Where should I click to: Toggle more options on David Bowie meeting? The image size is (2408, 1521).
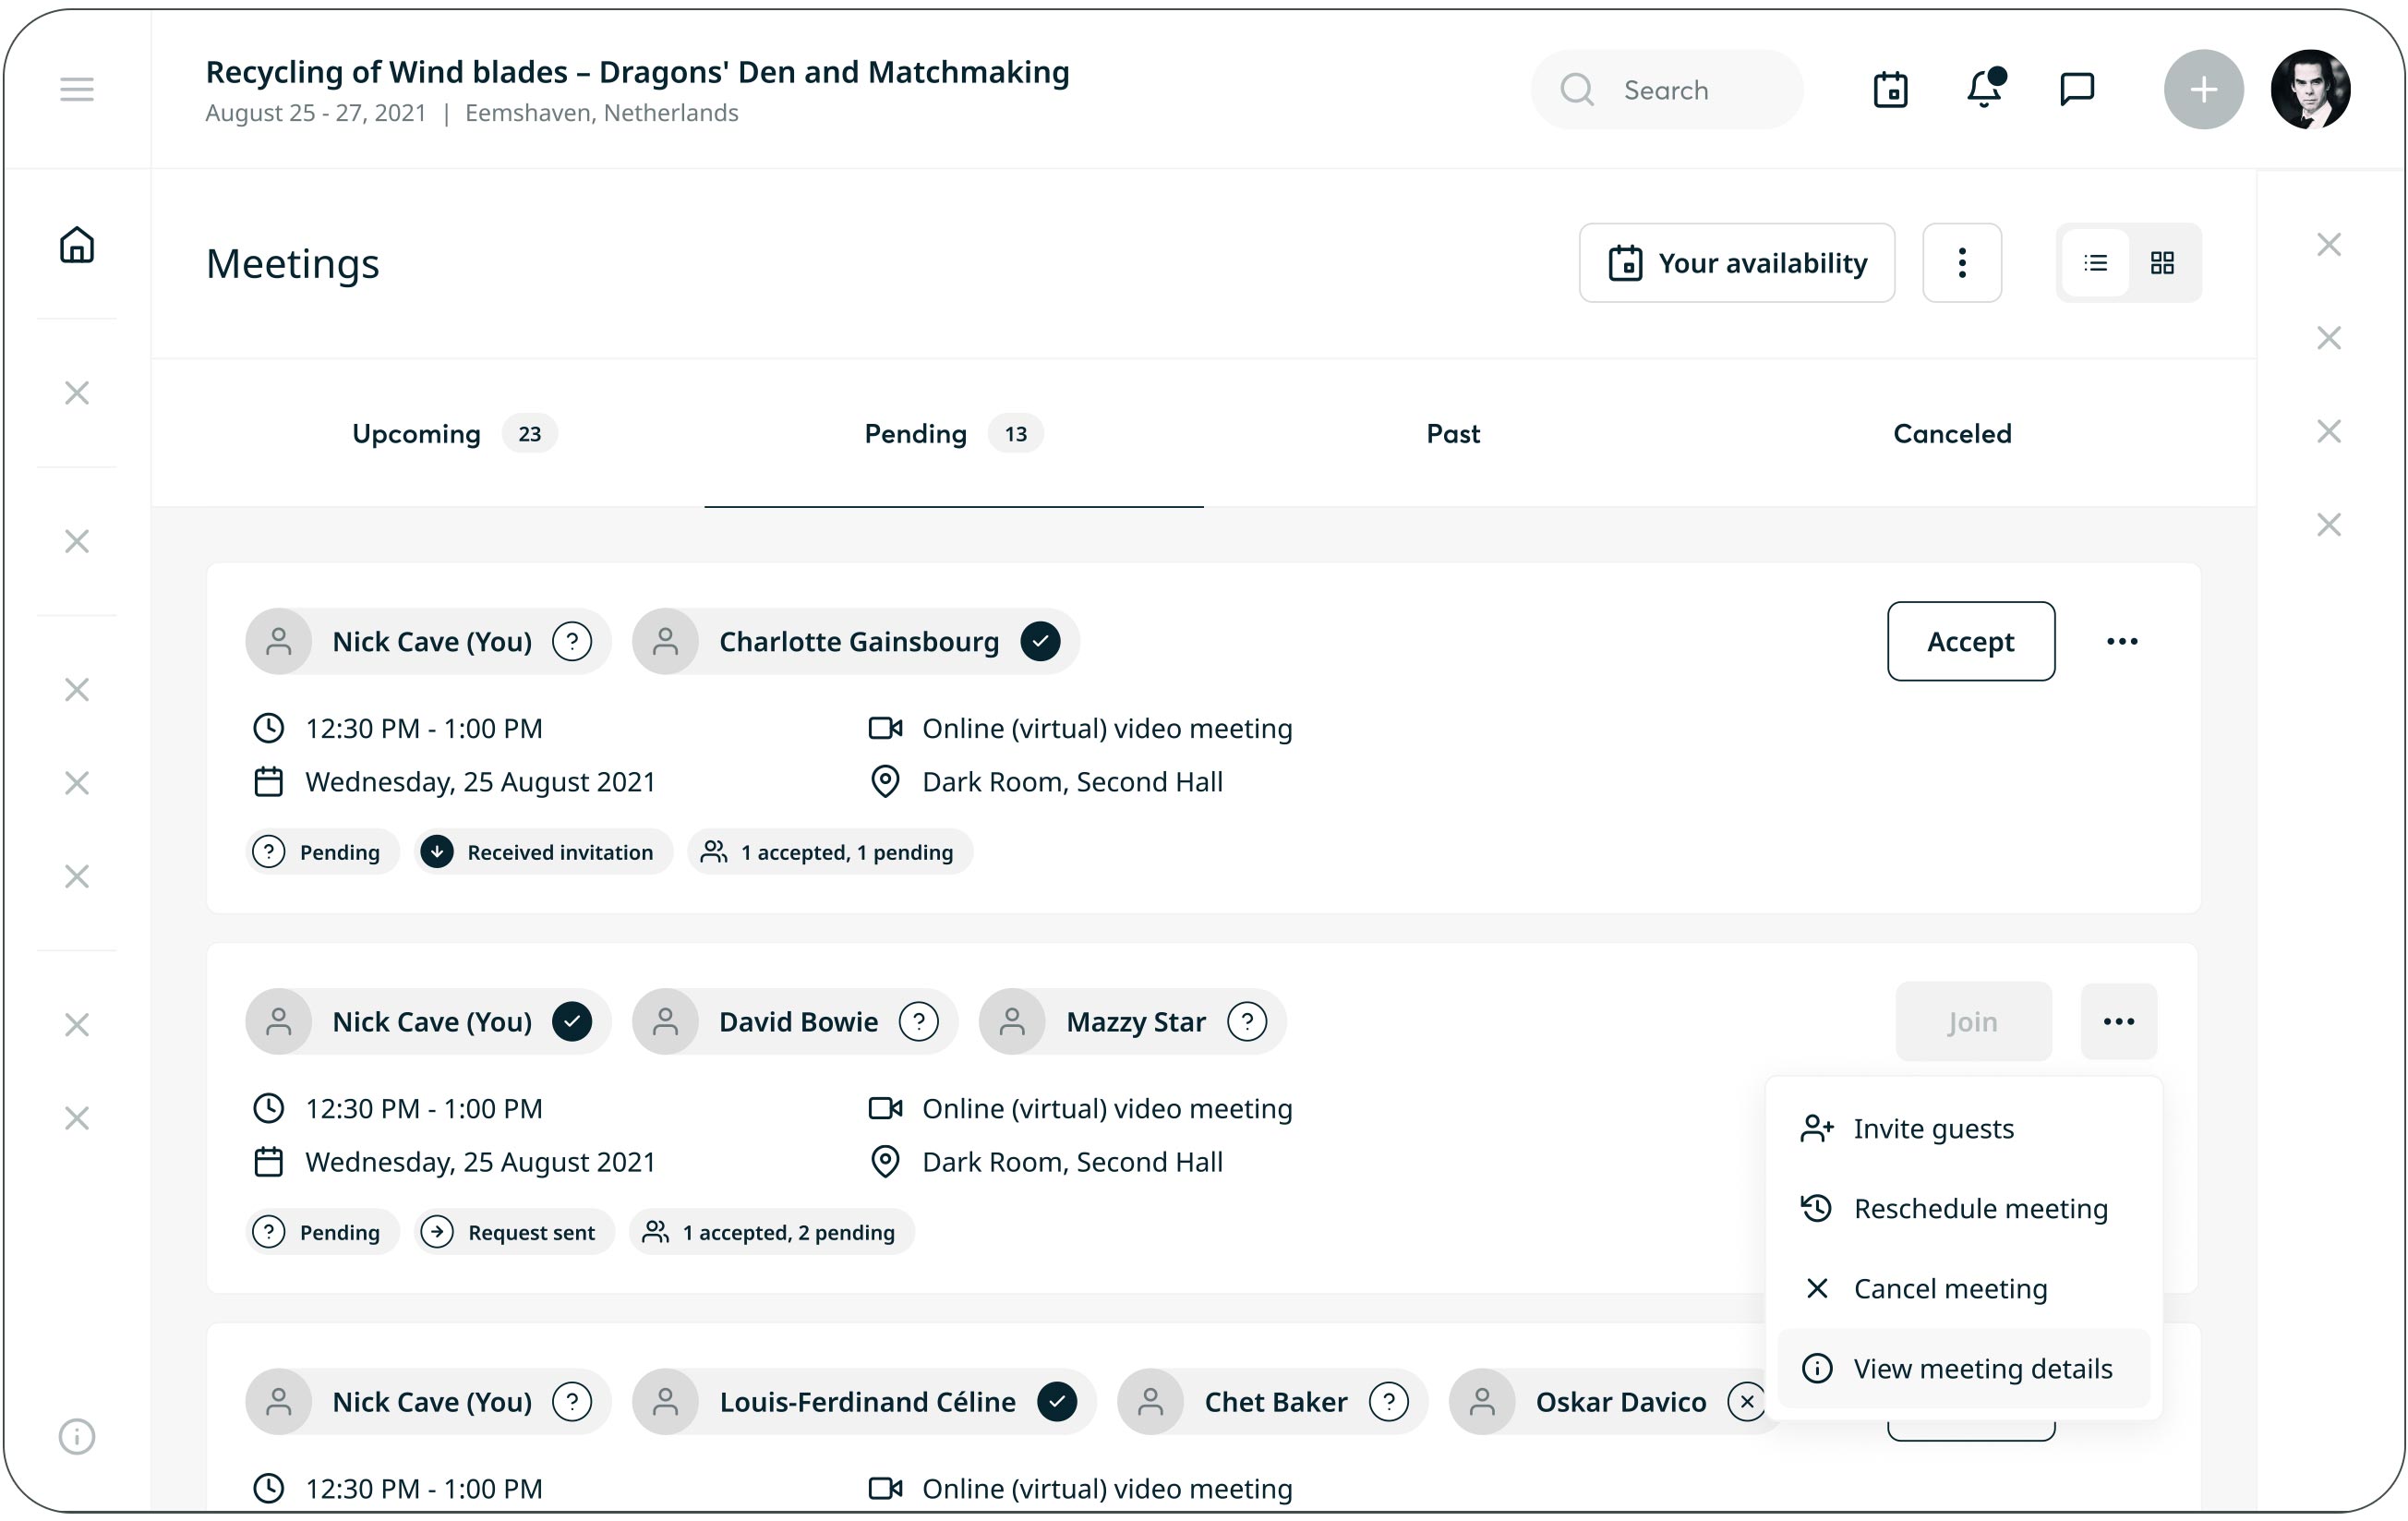(2118, 1021)
